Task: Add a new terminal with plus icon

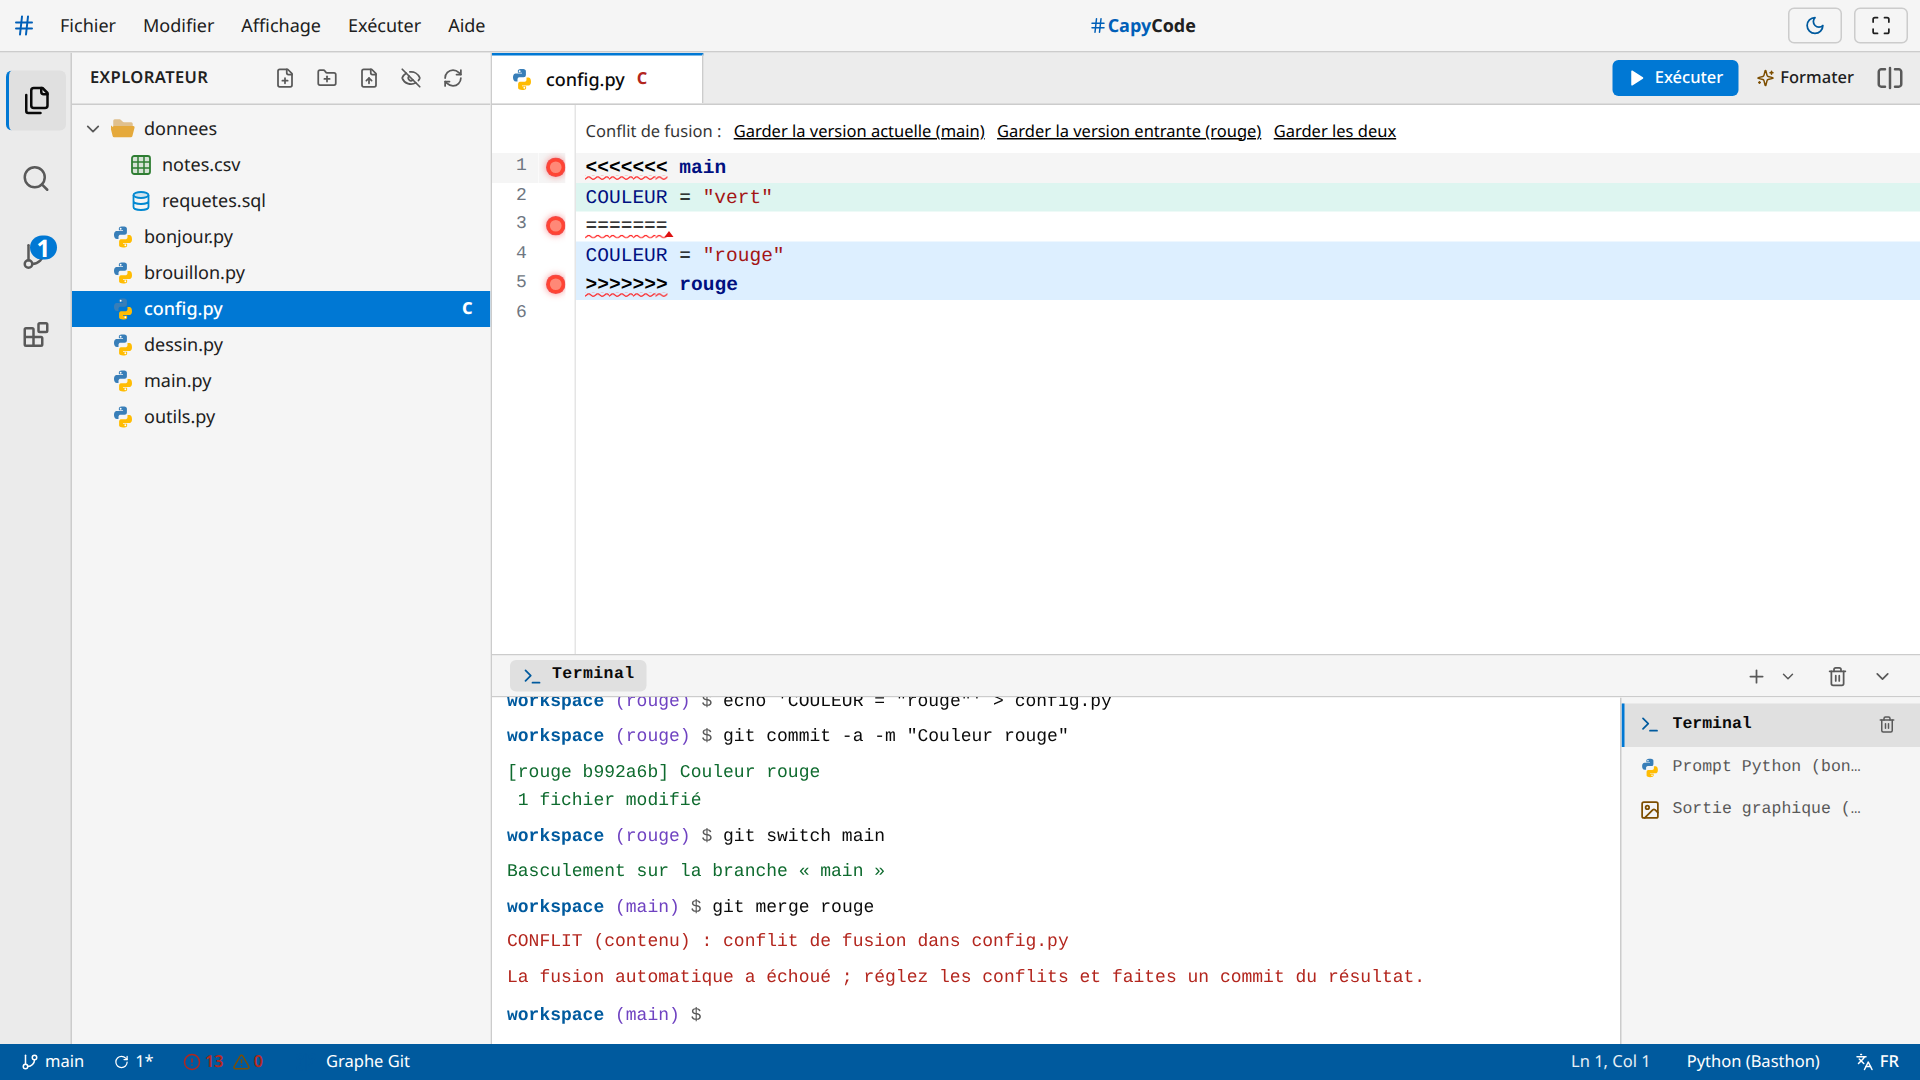Action: coord(1756,677)
